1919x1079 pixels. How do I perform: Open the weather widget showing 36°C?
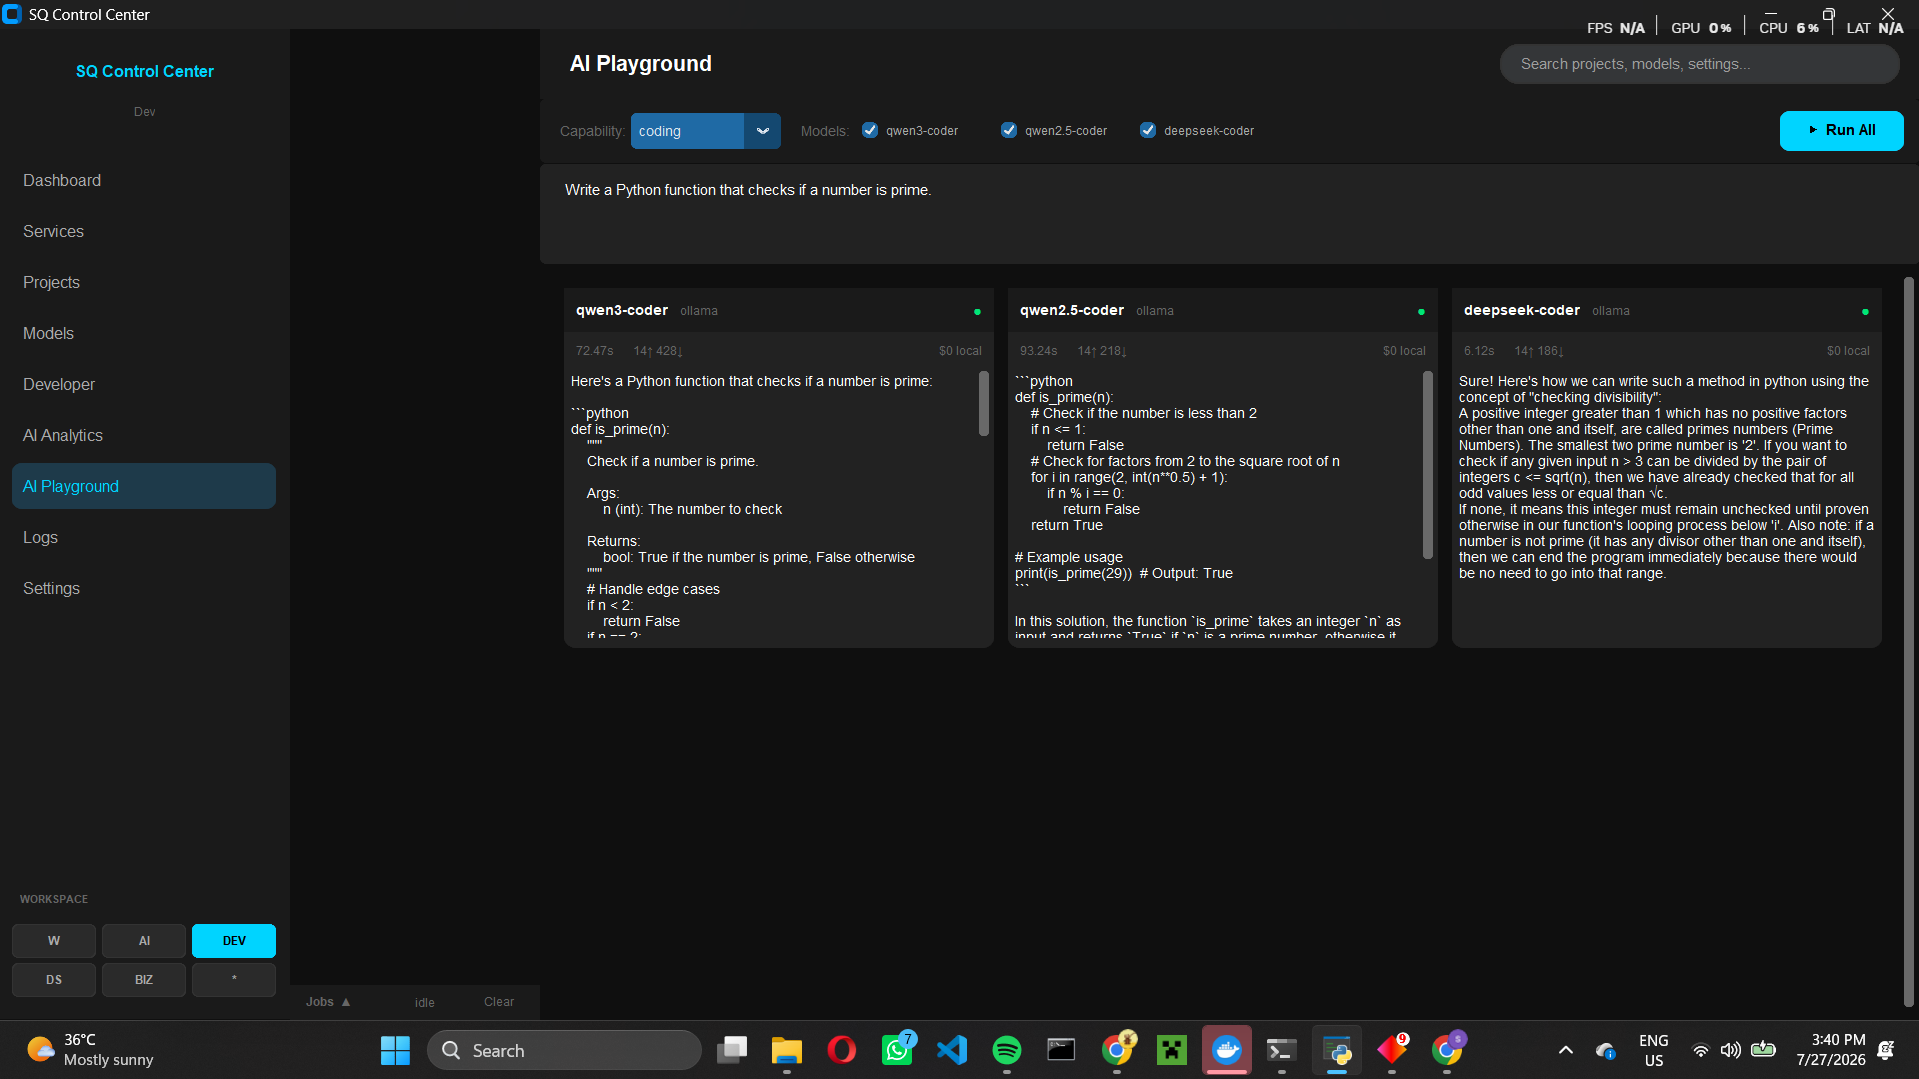(x=90, y=1050)
